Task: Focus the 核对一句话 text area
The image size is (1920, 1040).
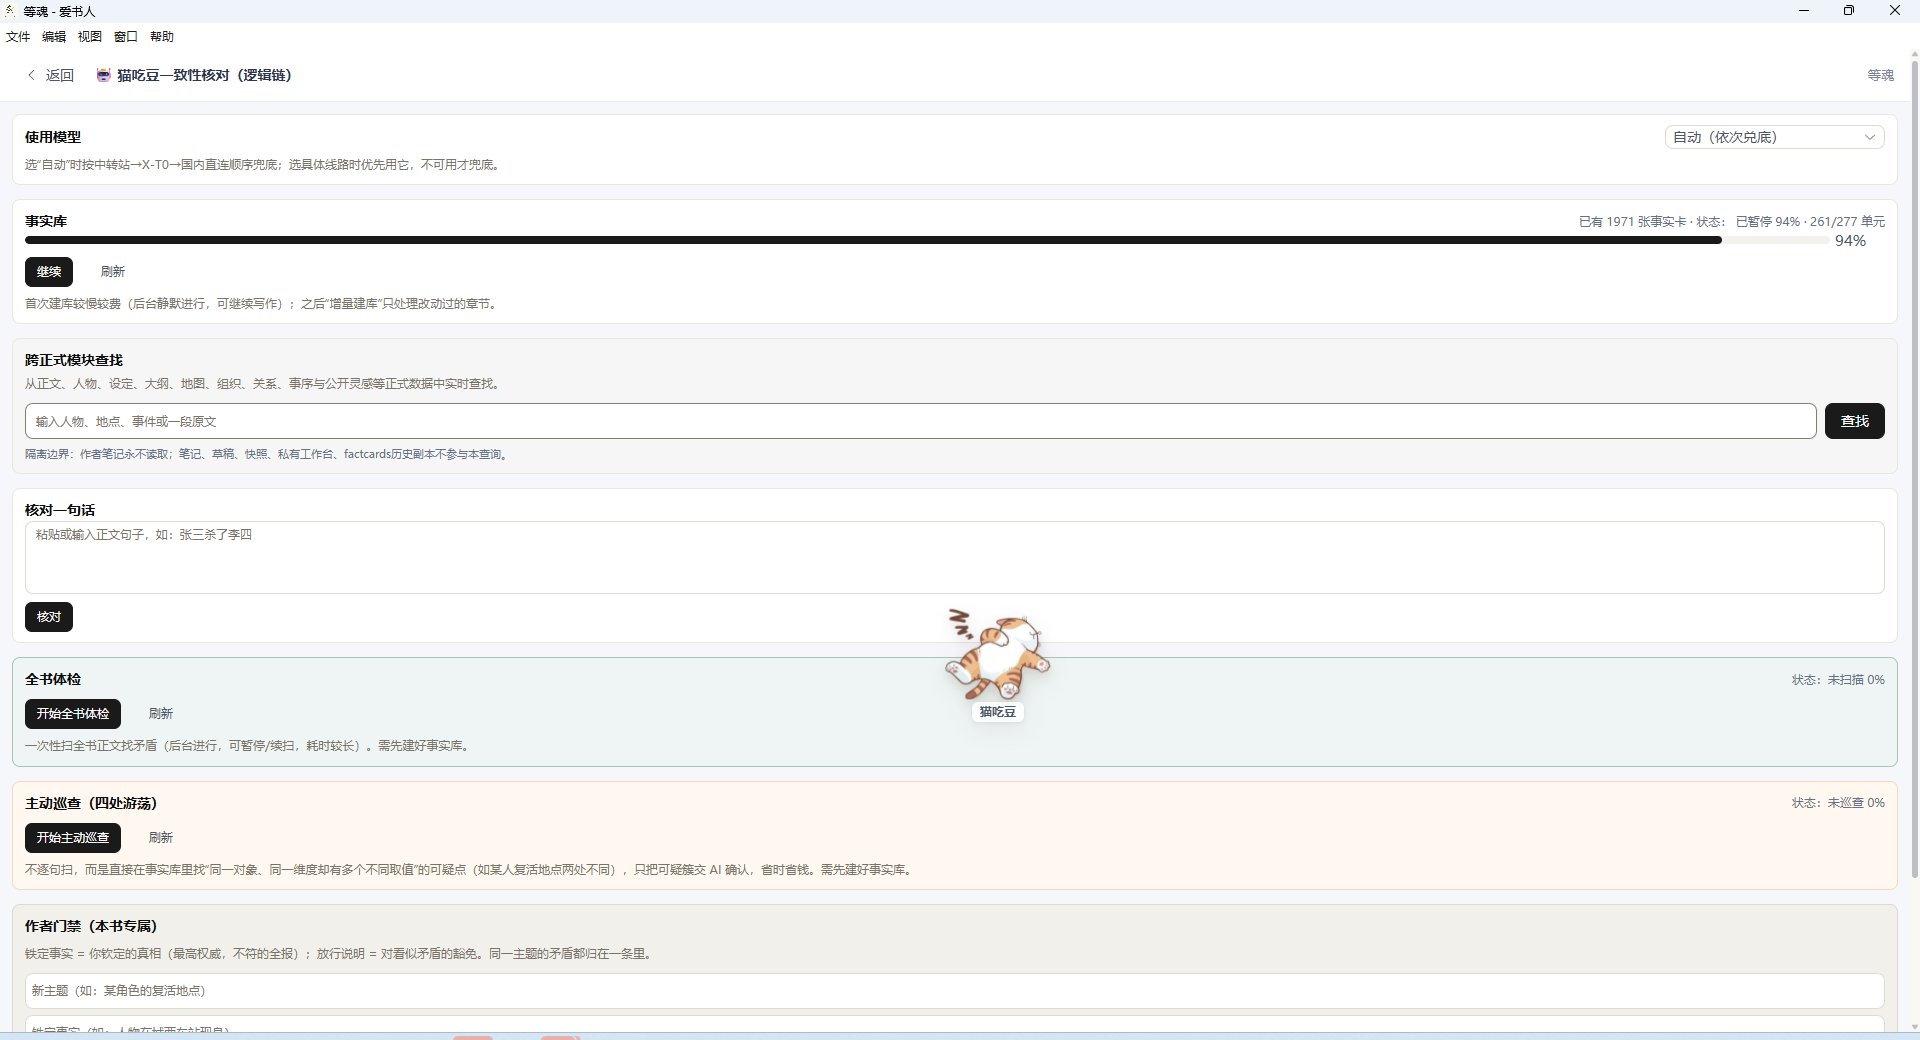Action: pos(954,557)
